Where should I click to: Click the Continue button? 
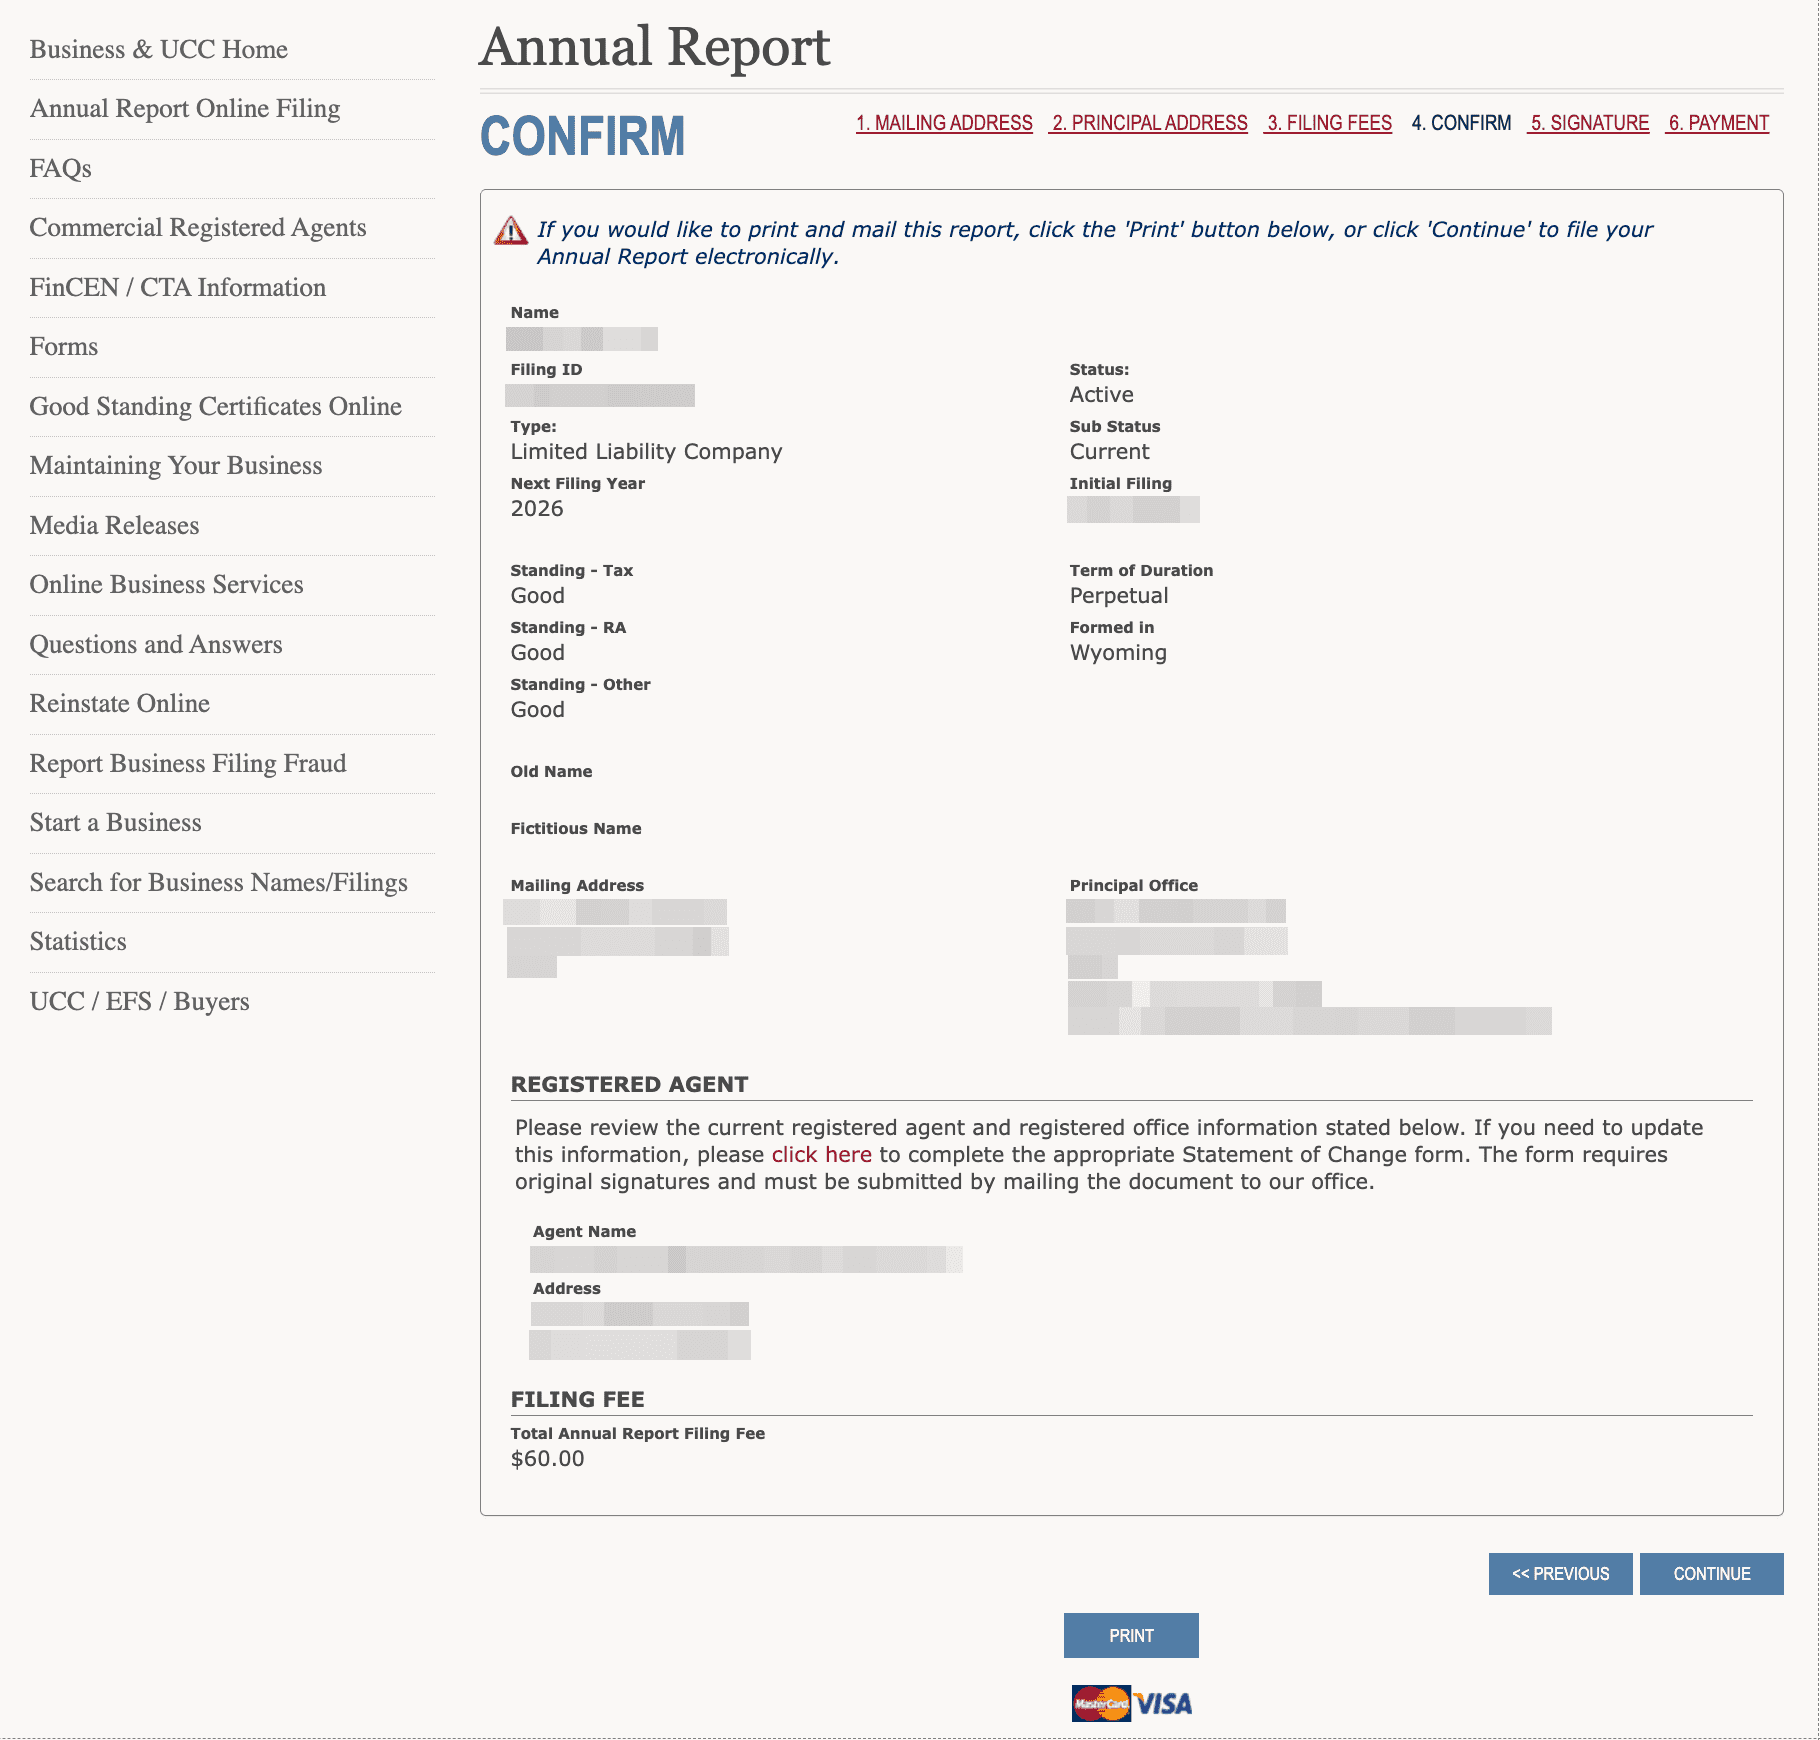(x=1711, y=1574)
